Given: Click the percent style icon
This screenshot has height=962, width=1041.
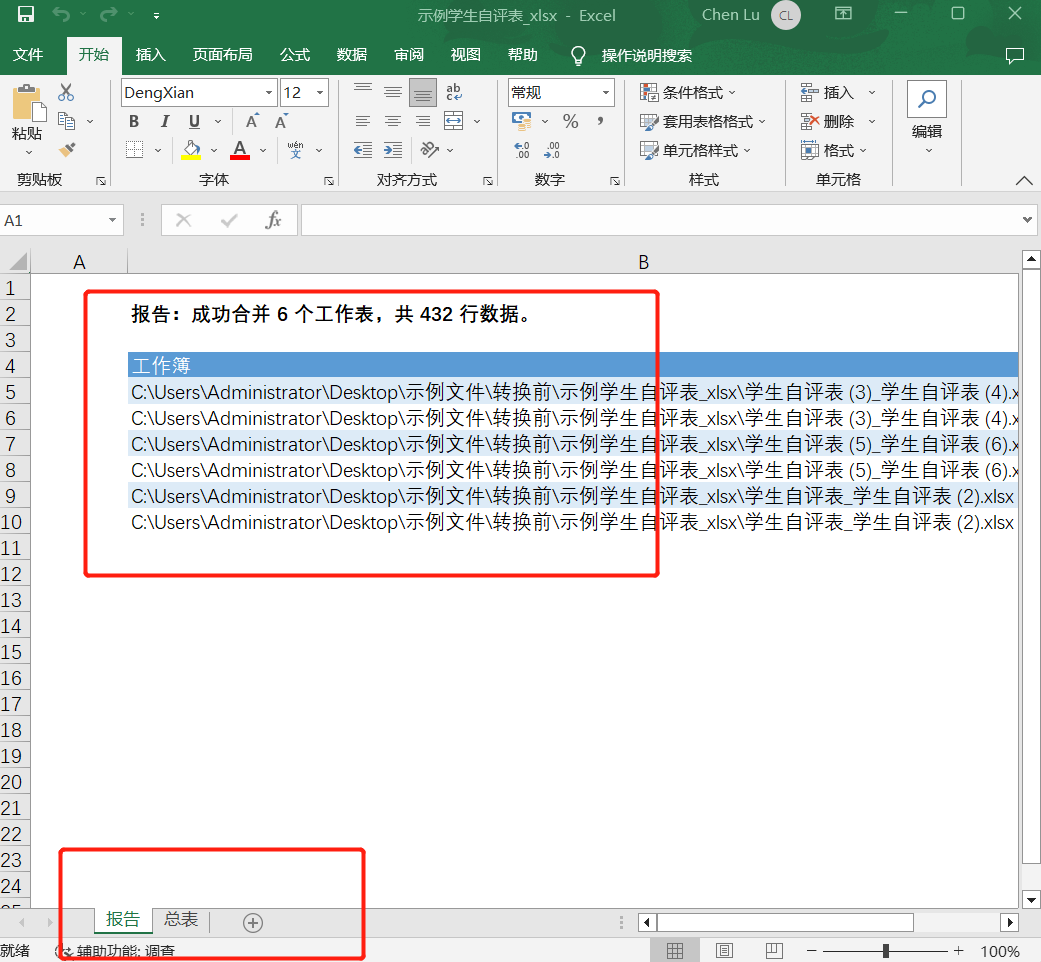Looking at the screenshot, I should click(x=571, y=121).
